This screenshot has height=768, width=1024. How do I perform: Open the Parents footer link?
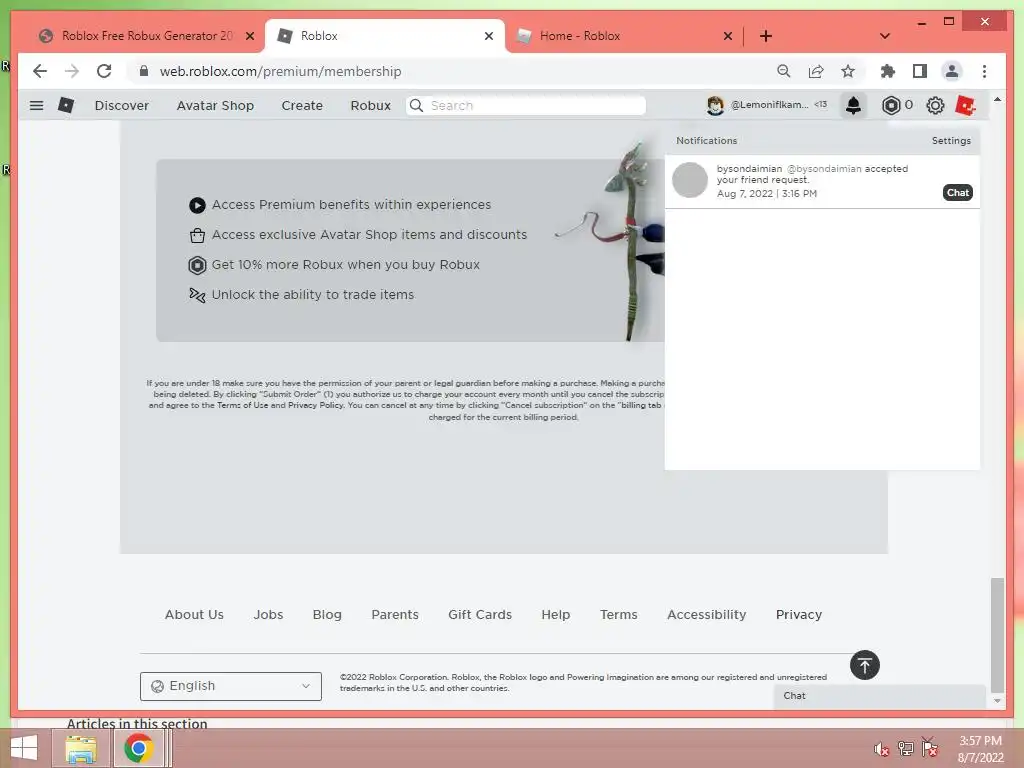(x=394, y=615)
